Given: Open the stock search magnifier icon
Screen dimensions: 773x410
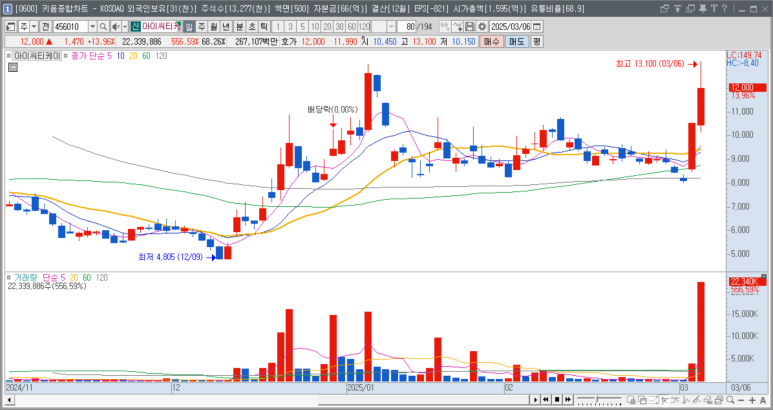Looking at the screenshot, I should [x=103, y=27].
